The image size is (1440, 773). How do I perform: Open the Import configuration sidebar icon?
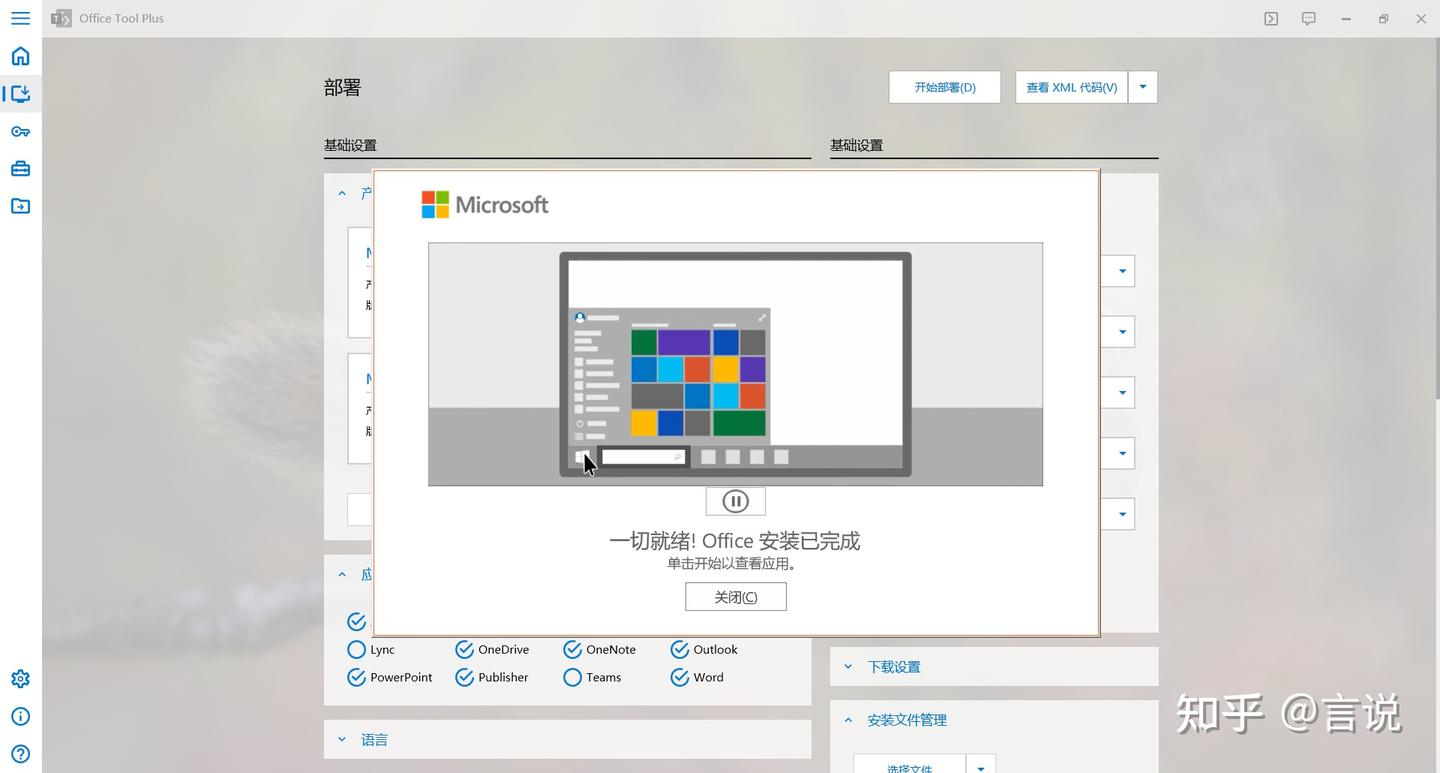20,205
